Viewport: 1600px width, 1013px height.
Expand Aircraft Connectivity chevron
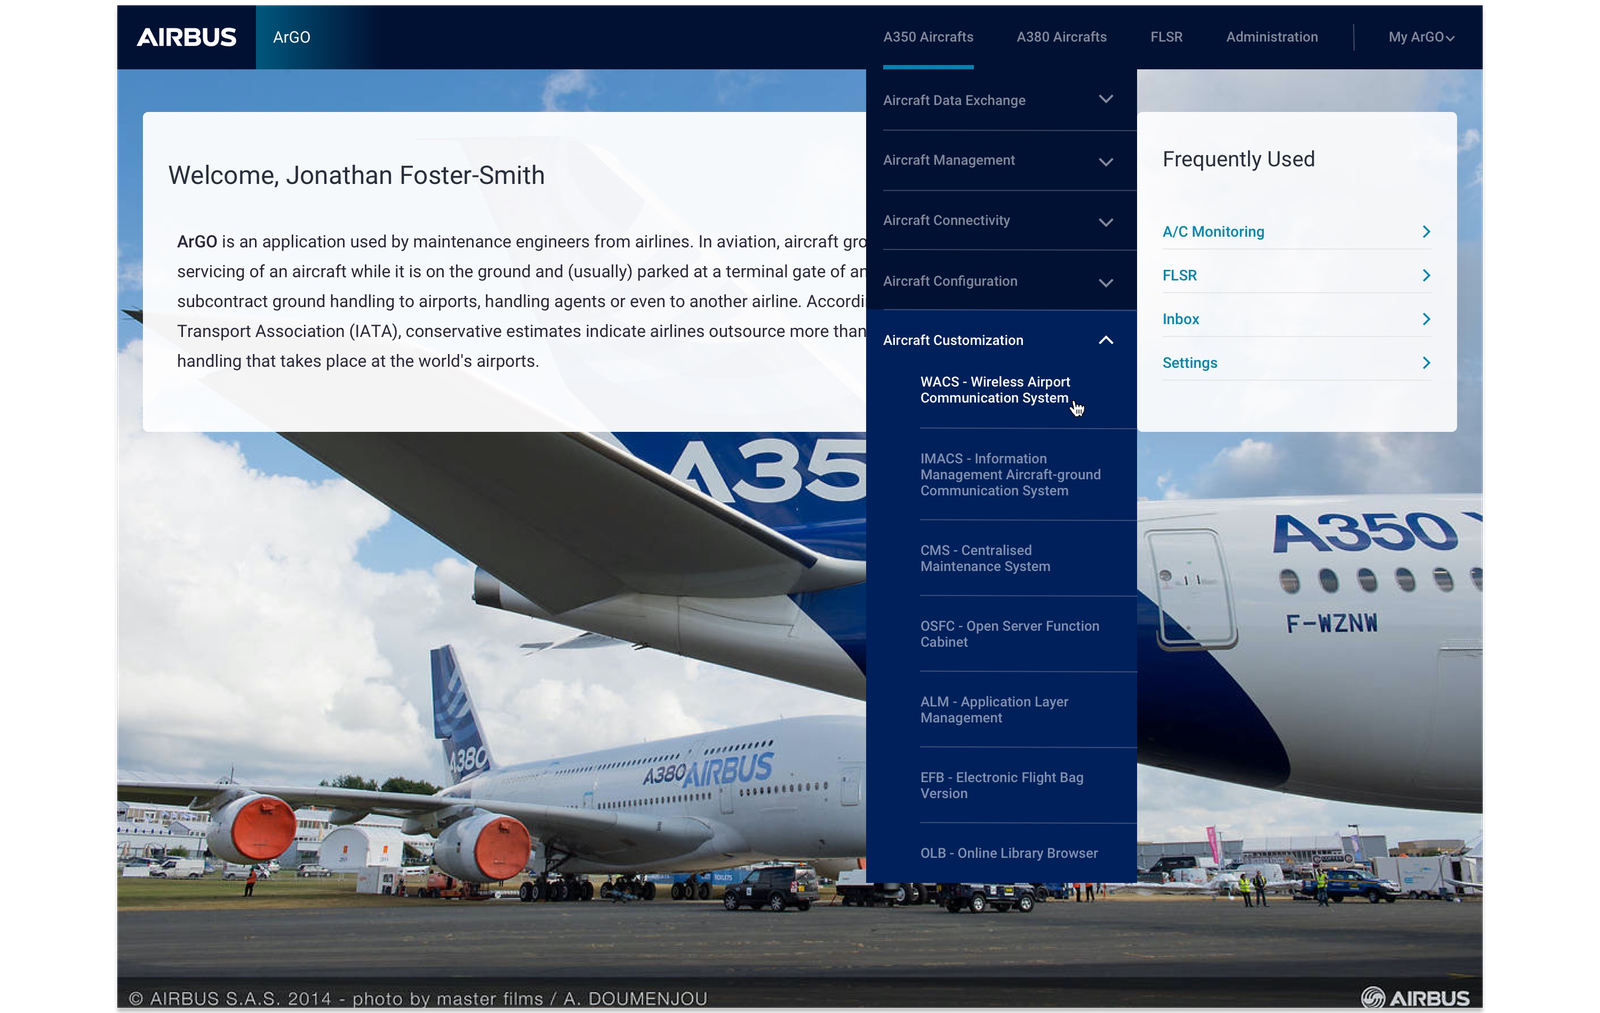coord(1105,221)
